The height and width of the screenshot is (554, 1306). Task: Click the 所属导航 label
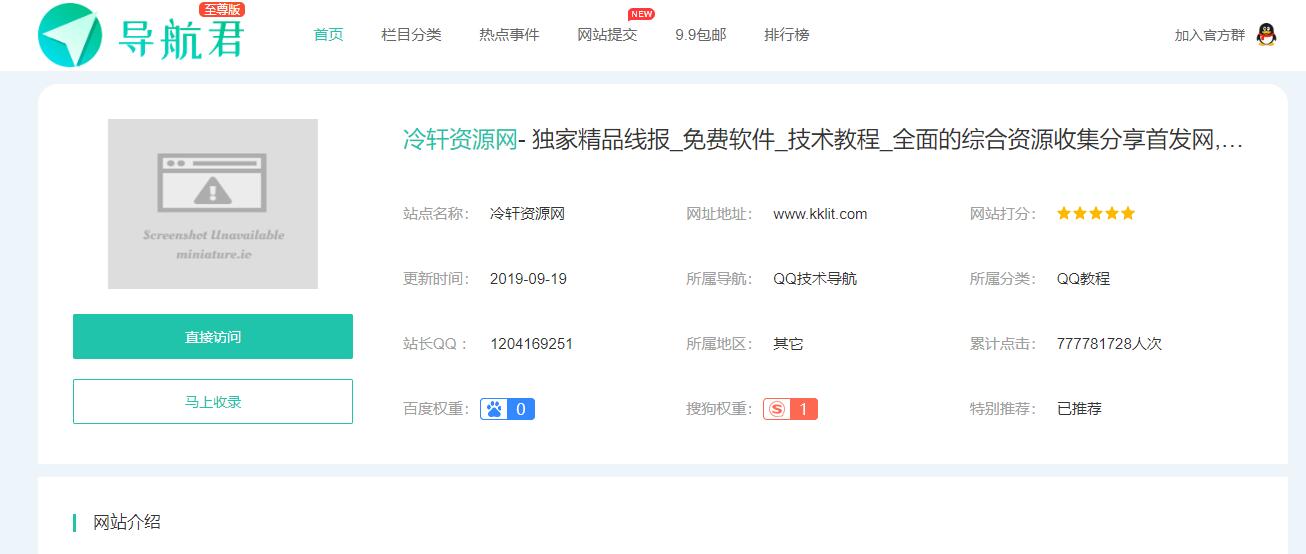click(x=719, y=279)
